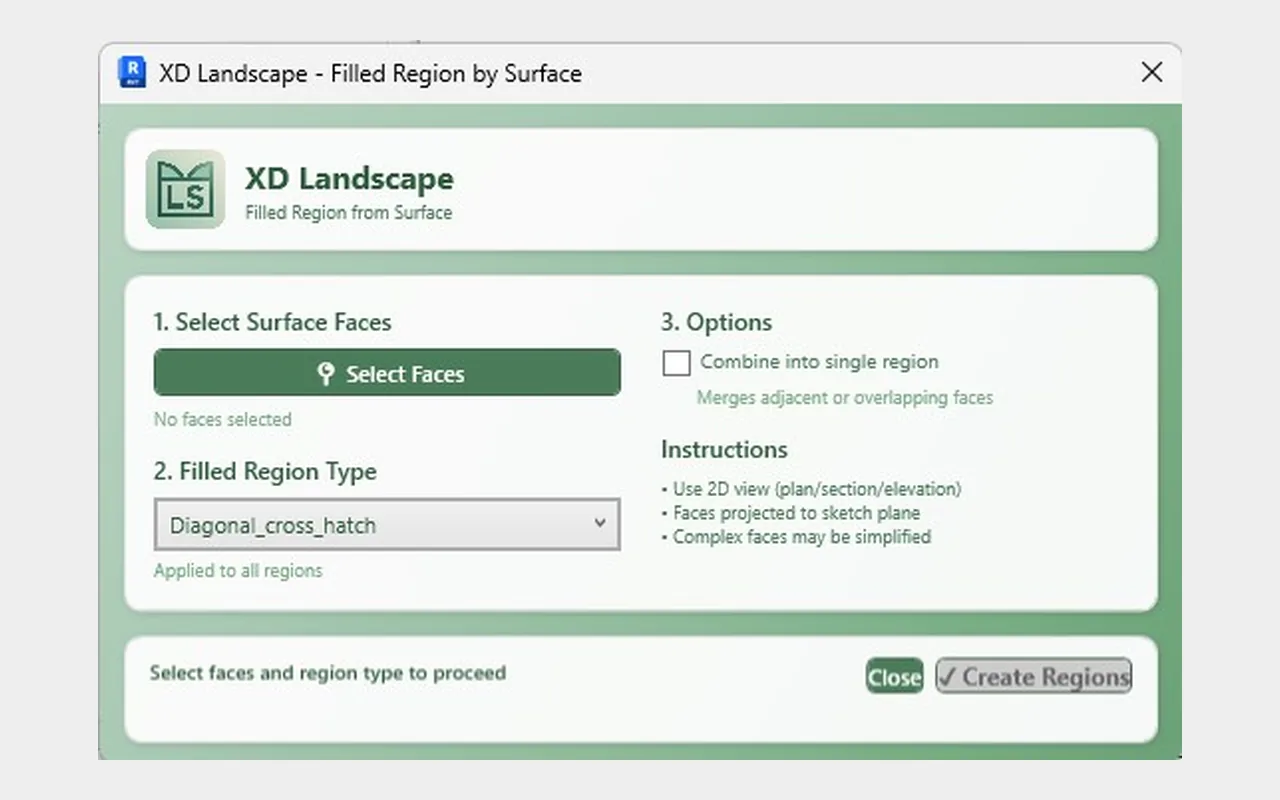Click the Select Faces button
Viewport: 1280px width, 800px height.
387,373
